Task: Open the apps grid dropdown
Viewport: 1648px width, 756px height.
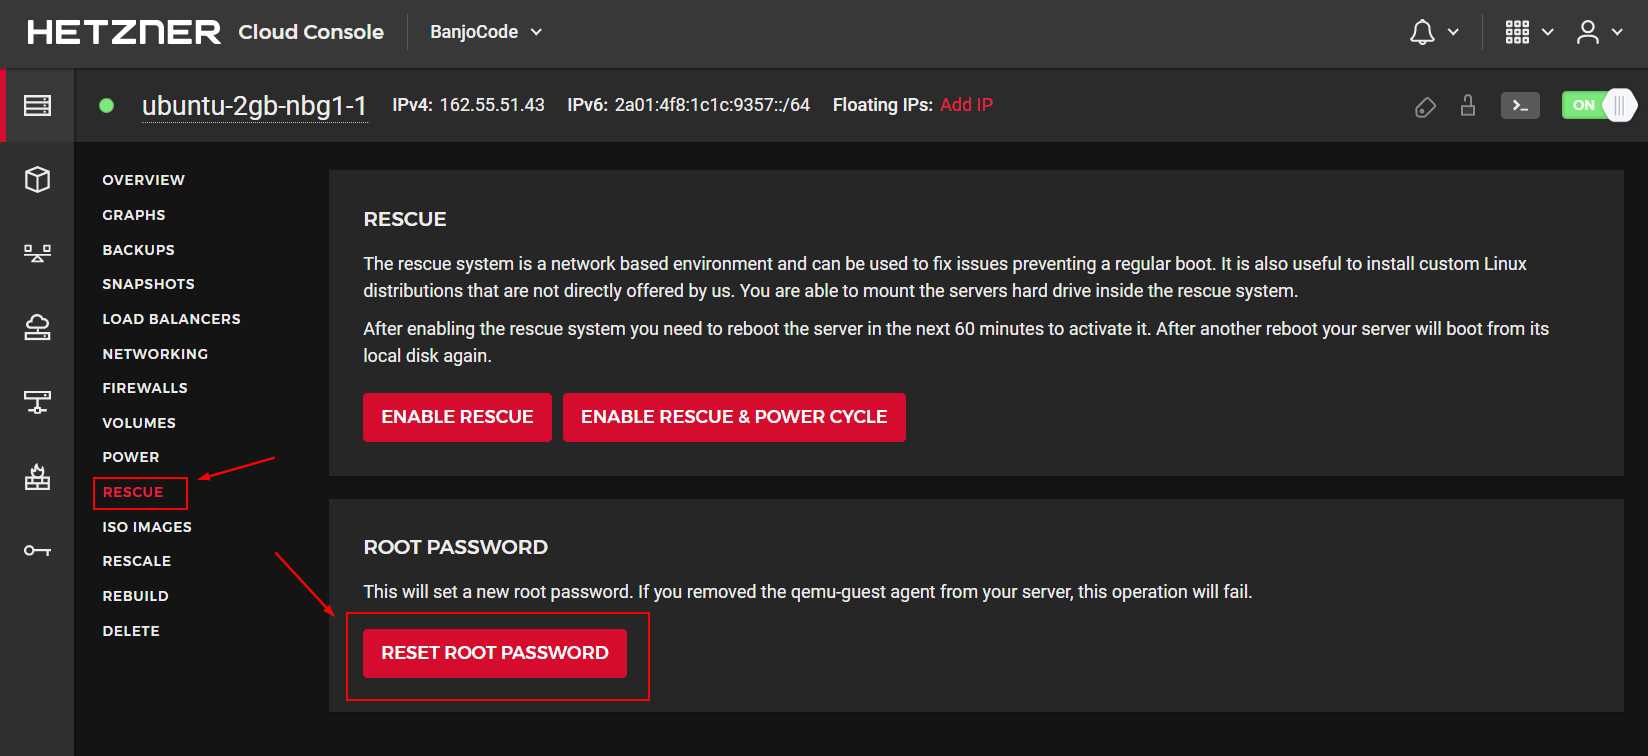Action: [1529, 32]
